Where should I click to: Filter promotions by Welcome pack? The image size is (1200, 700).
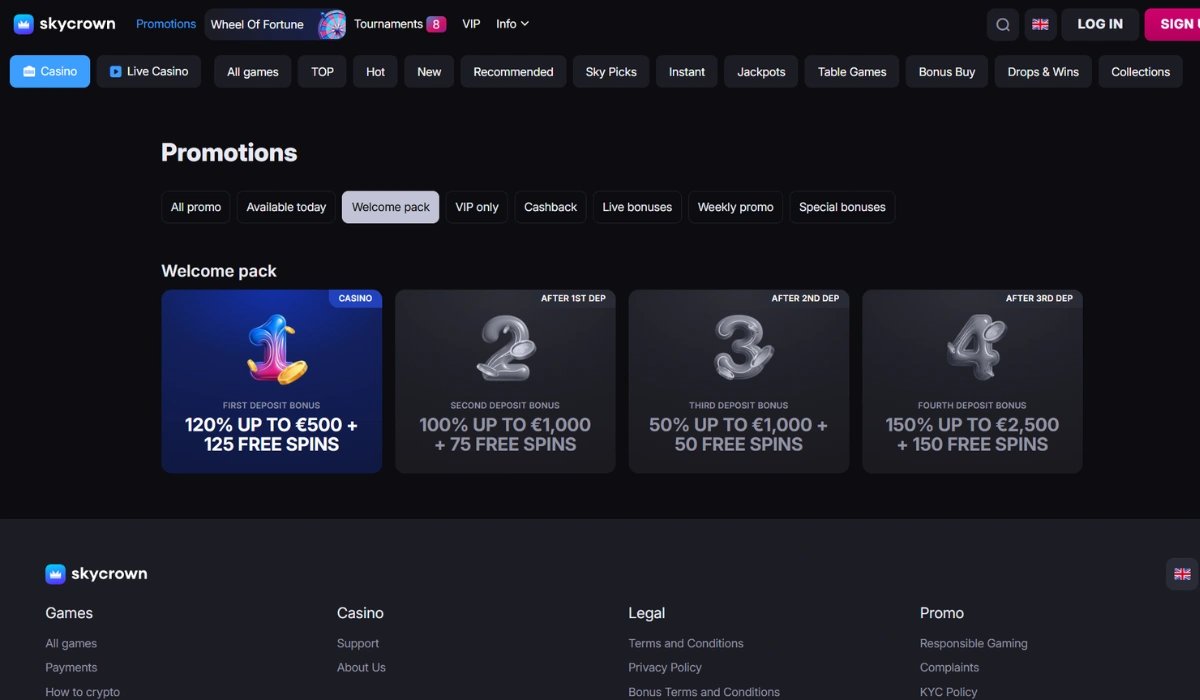[390, 207]
